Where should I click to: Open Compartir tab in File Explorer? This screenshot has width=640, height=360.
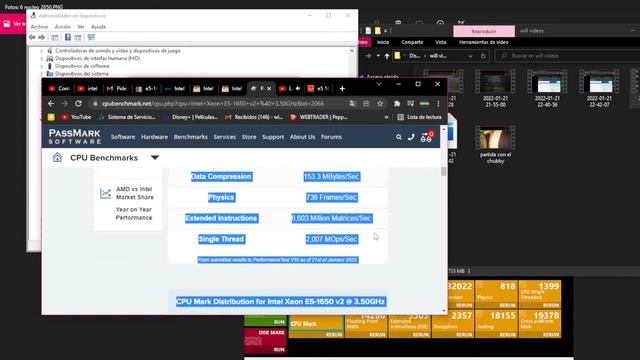coord(412,42)
